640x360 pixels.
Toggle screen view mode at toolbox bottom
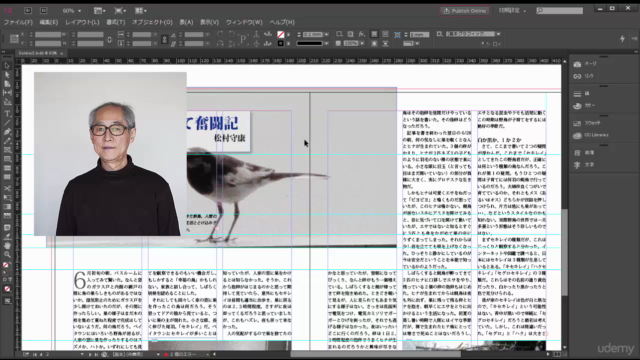(x=7, y=301)
